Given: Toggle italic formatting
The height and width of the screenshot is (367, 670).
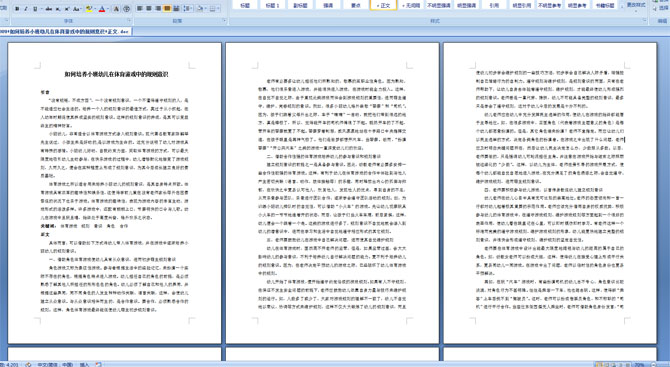Looking at the screenshot, I should coord(26,9).
